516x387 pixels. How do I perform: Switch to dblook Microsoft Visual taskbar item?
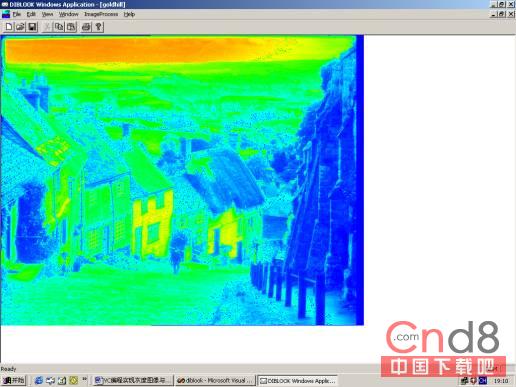pyautogui.click(x=215, y=380)
